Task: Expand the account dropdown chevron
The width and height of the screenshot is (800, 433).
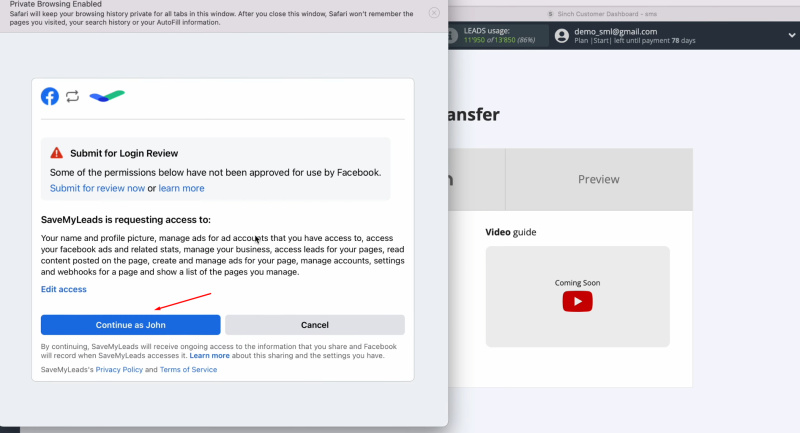Action: [x=790, y=36]
